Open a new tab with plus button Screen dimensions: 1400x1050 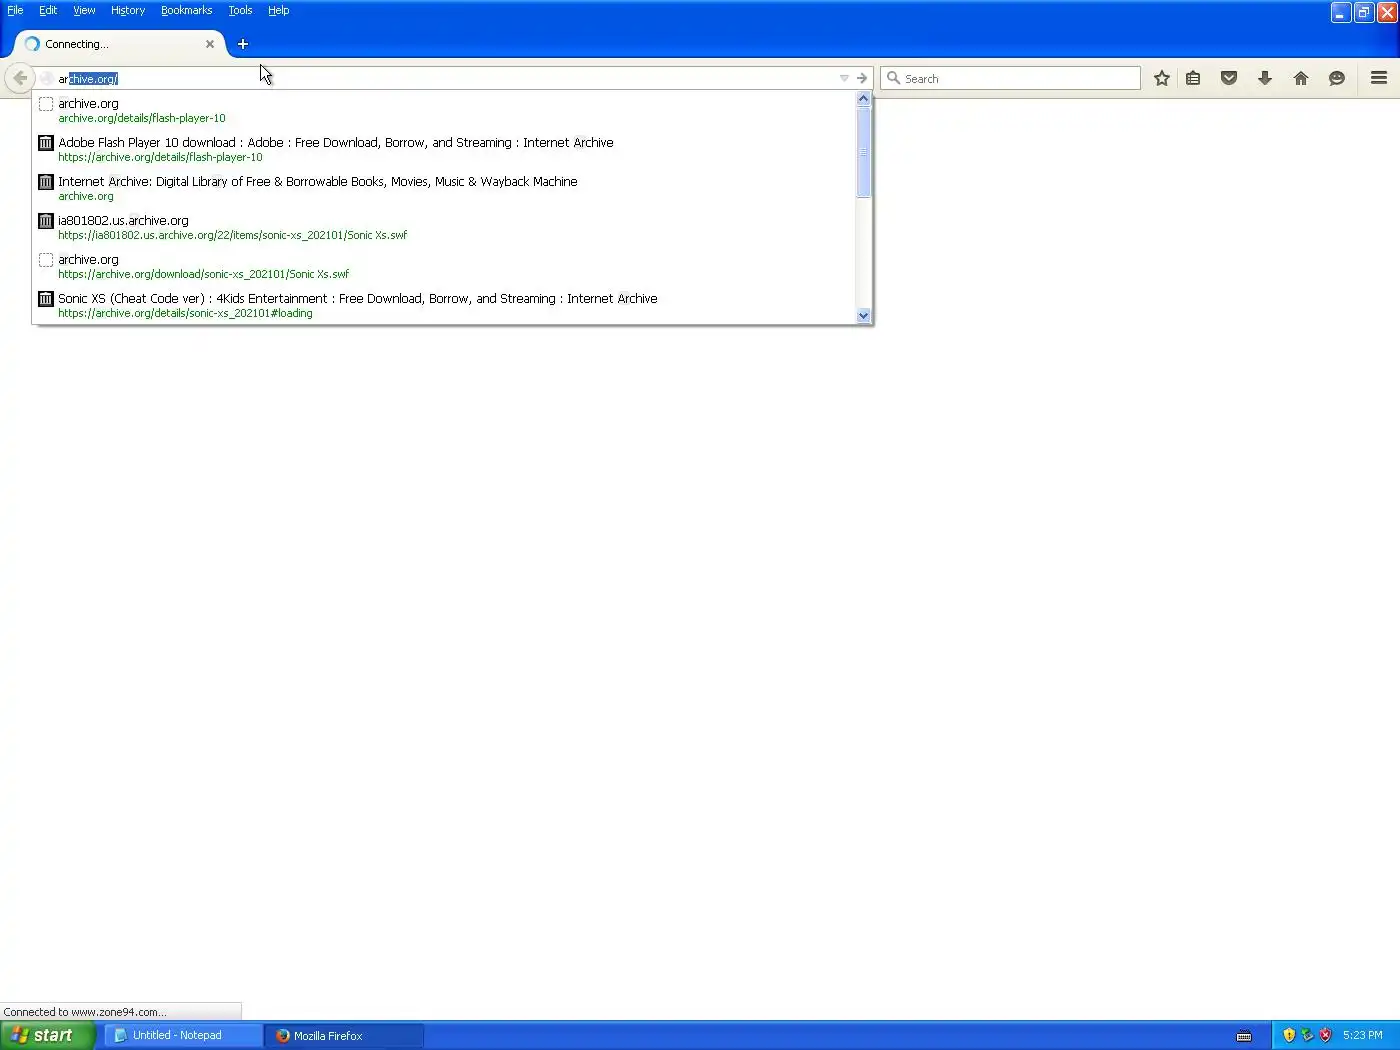coord(243,44)
